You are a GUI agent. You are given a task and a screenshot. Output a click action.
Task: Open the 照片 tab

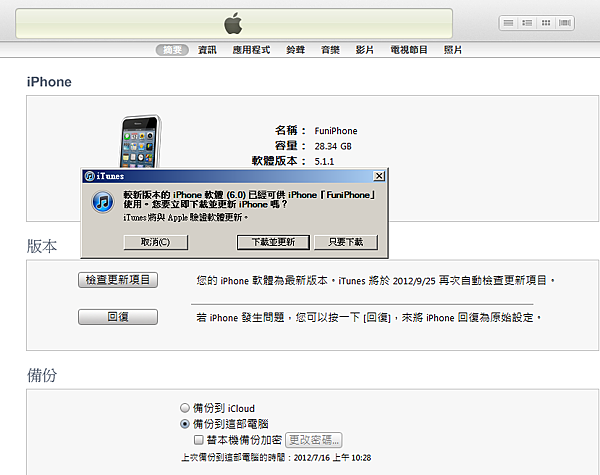coord(453,50)
